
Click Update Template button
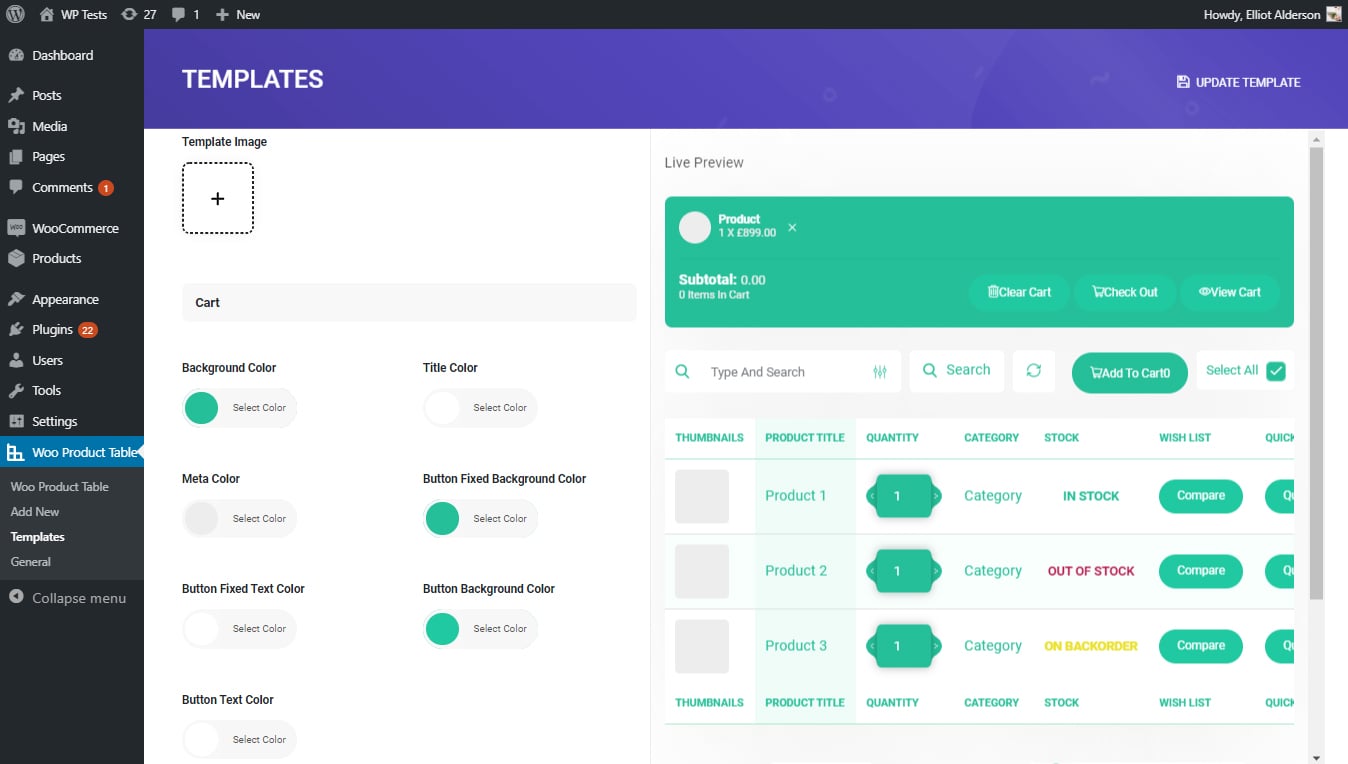click(1238, 82)
